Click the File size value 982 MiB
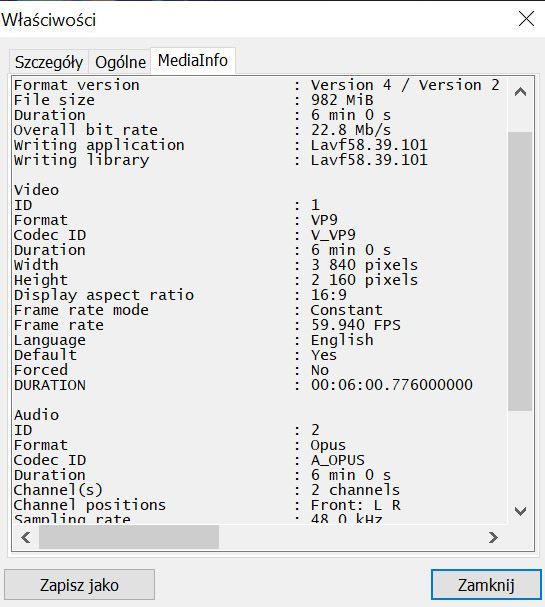The width and height of the screenshot is (545, 607). coord(342,100)
